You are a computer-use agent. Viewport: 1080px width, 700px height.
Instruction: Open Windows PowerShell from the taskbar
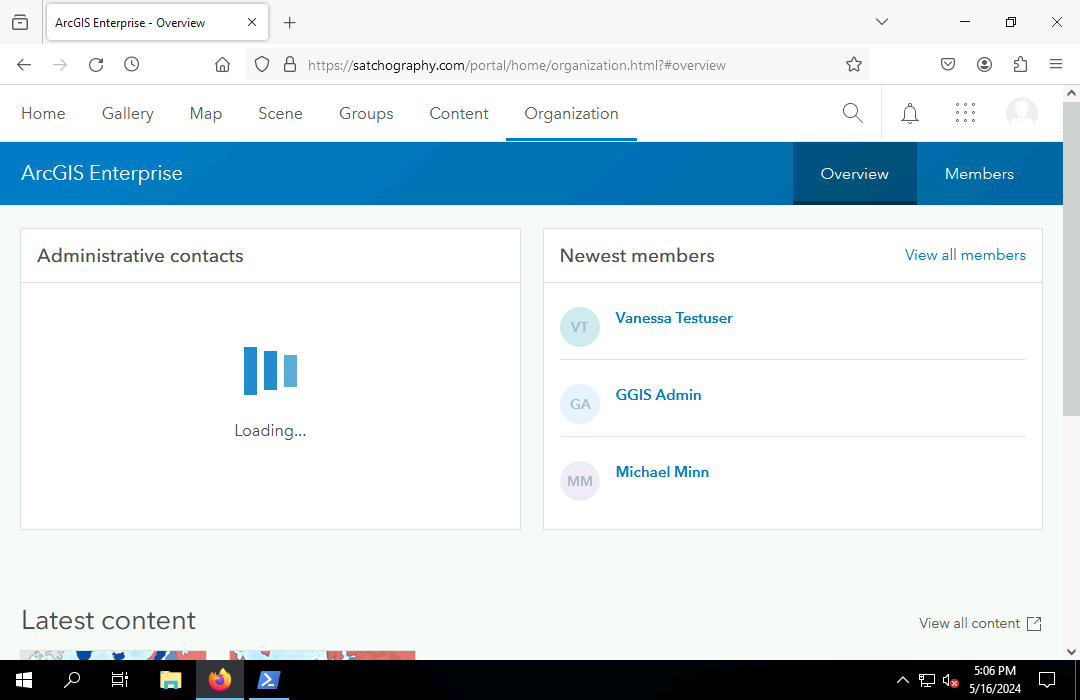(268, 681)
